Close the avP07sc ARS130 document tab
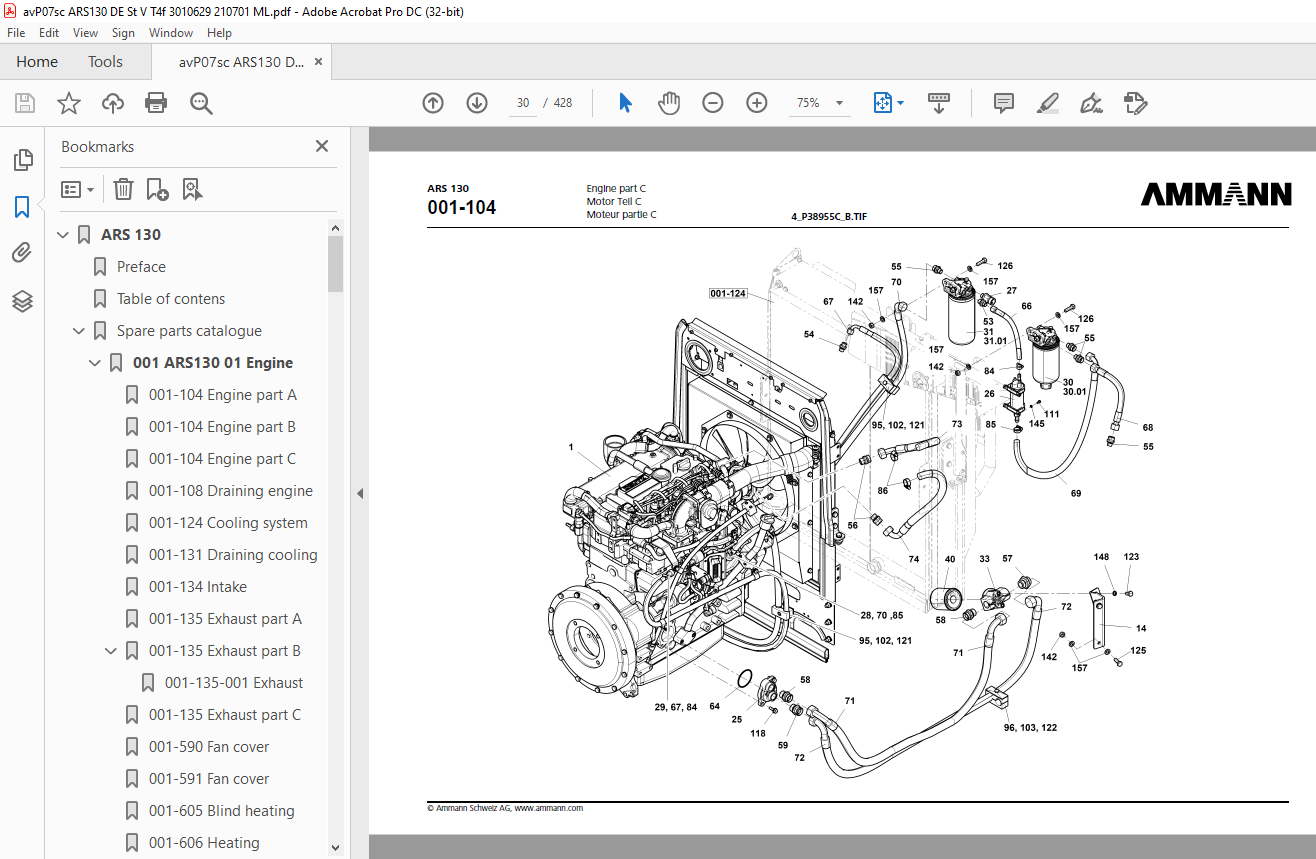This screenshot has height=859, width=1316. 319,62
